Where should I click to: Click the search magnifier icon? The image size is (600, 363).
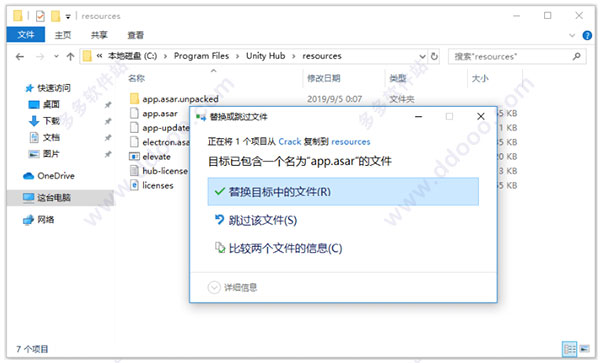click(x=576, y=56)
